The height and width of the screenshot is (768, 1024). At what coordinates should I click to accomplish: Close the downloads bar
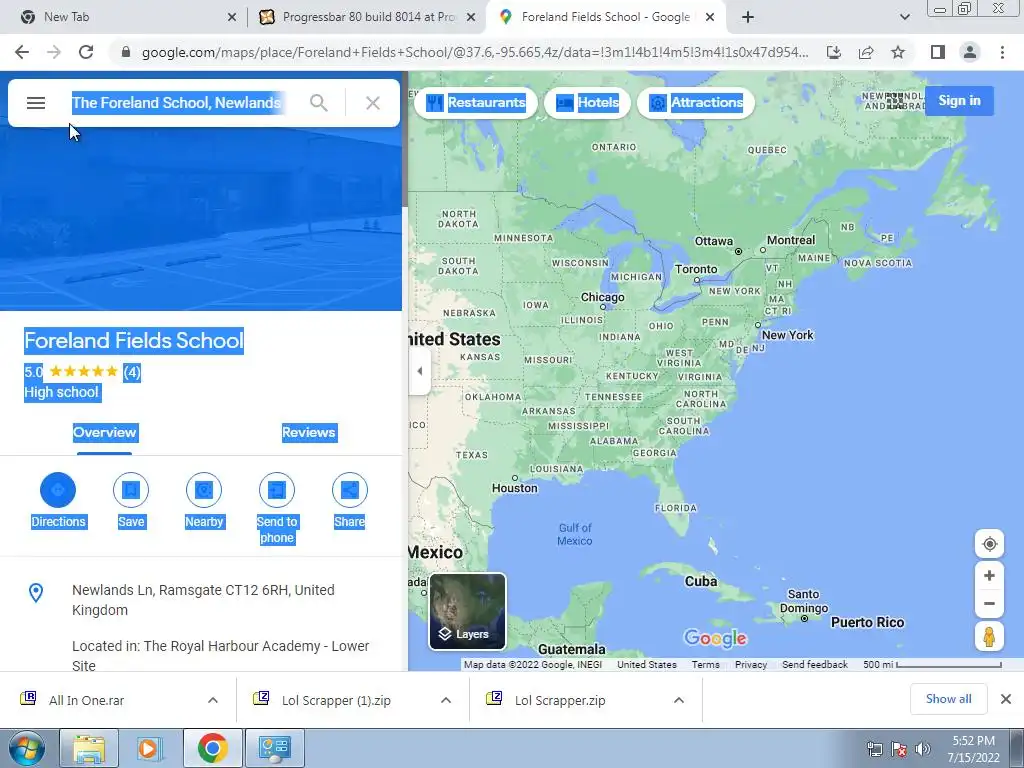1006,699
